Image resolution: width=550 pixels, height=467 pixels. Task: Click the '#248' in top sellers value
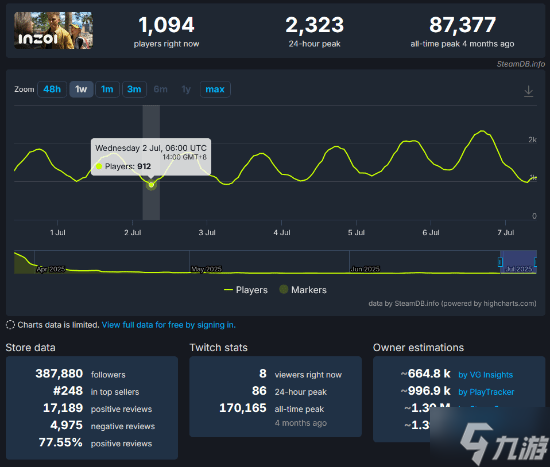click(x=68, y=391)
